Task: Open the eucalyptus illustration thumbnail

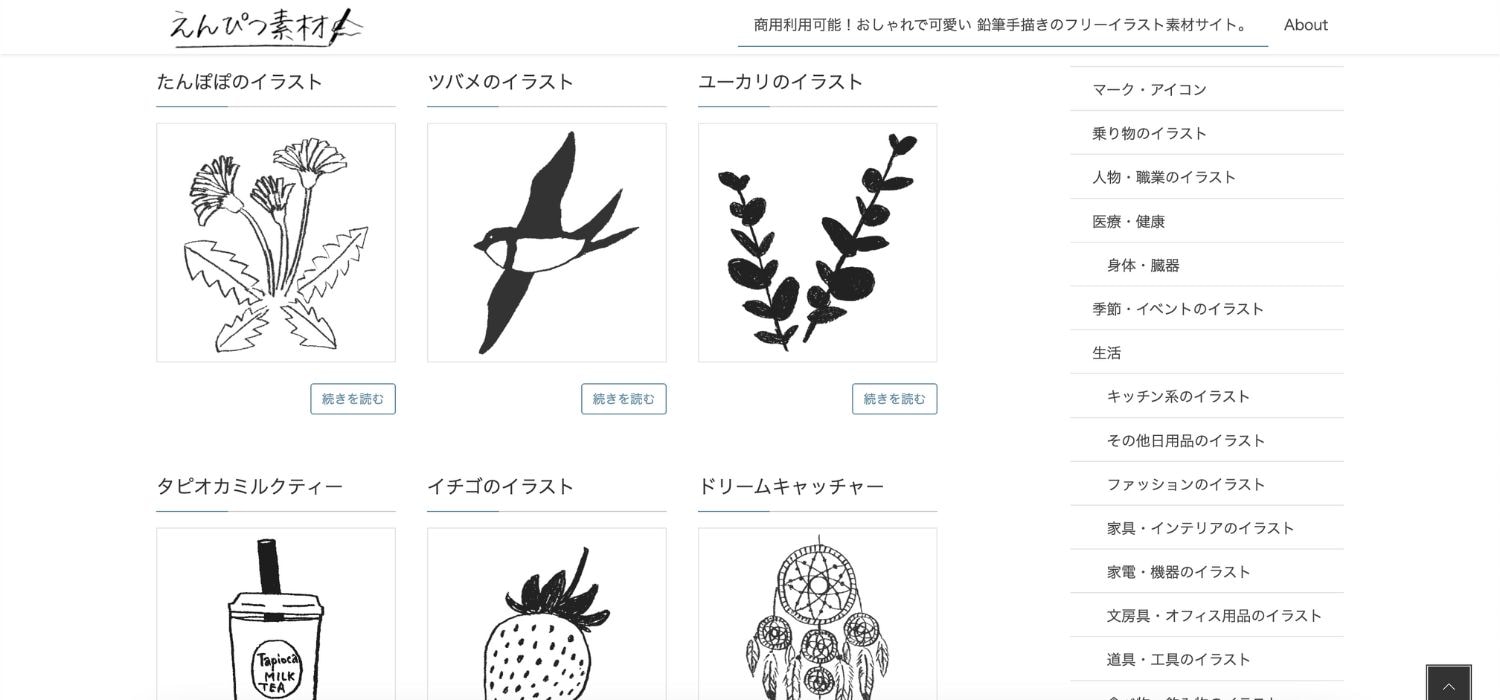Action: pyautogui.click(x=818, y=243)
